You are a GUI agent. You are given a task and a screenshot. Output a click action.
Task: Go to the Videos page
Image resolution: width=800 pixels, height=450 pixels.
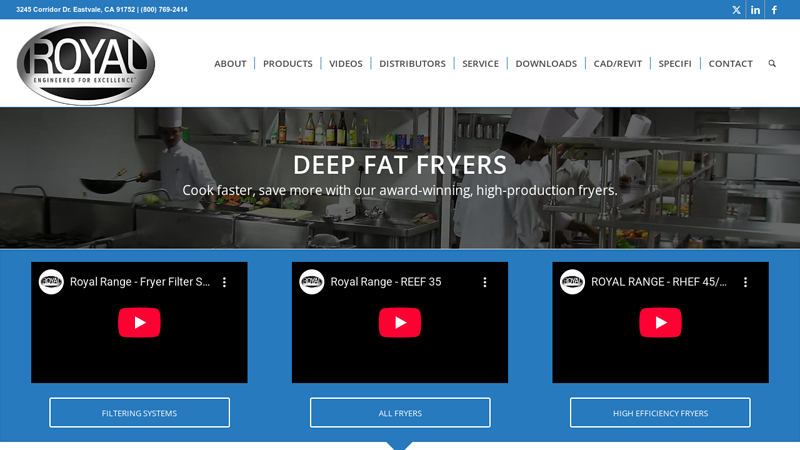345,64
